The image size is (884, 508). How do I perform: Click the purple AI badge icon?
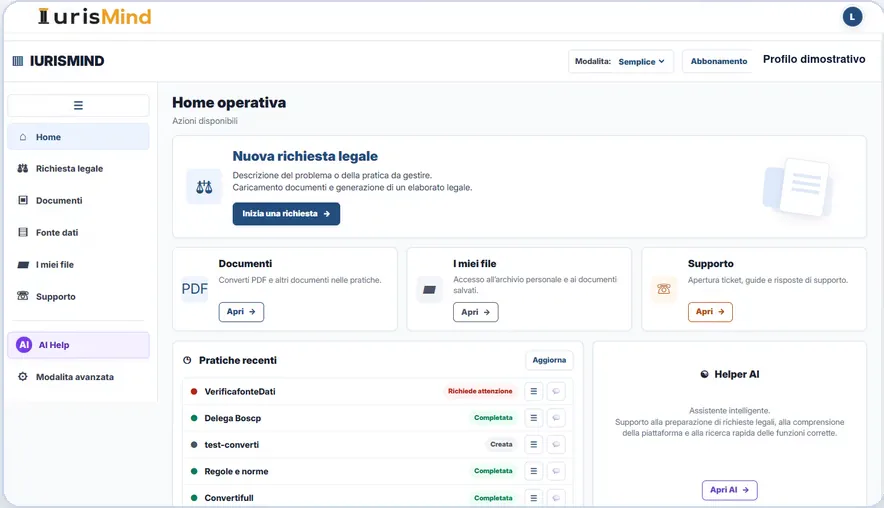click(x=24, y=344)
